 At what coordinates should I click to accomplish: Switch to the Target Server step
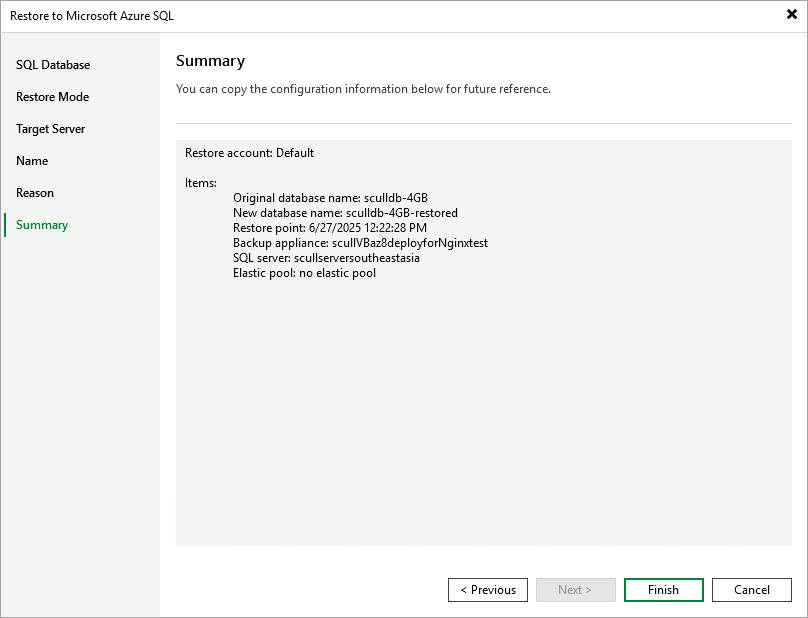(x=50, y=129)
